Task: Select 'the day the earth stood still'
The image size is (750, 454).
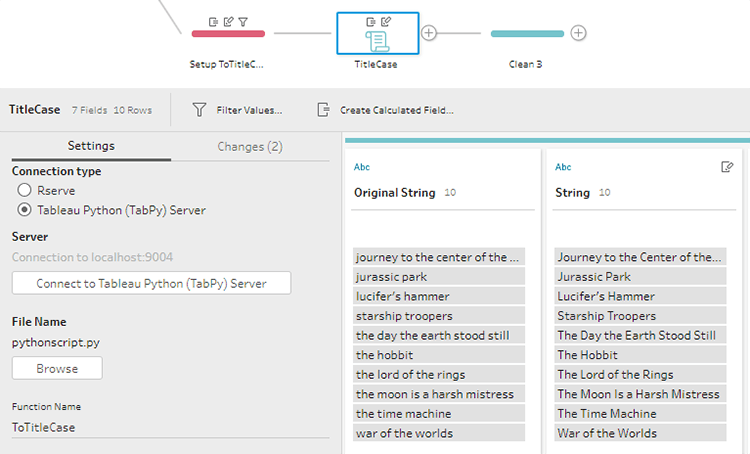Action: (439, 335)
